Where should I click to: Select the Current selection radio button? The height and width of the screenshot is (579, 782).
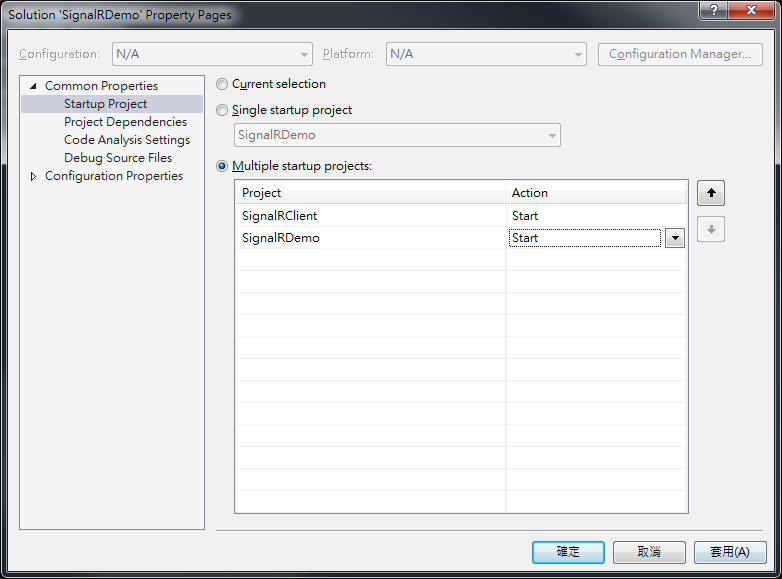pos(222,84)
